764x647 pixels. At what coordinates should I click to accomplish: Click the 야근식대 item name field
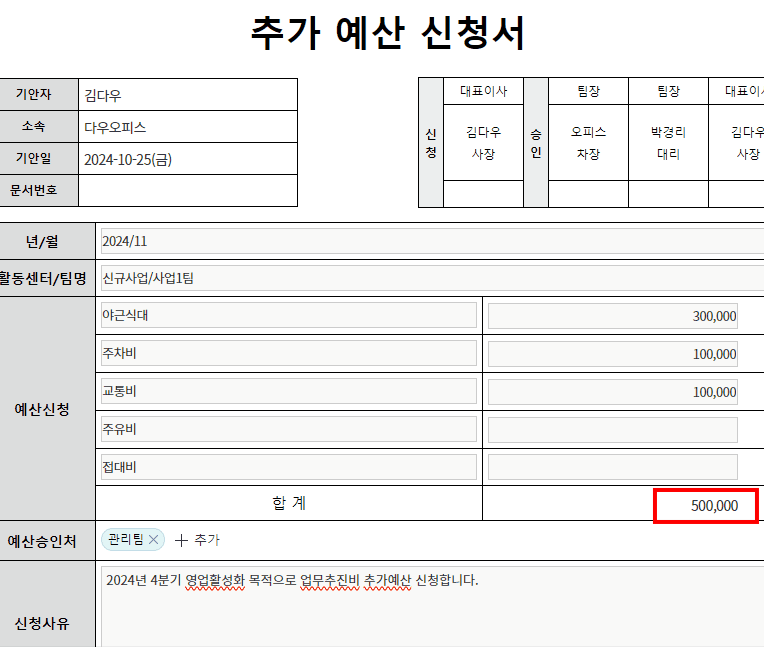289,316
